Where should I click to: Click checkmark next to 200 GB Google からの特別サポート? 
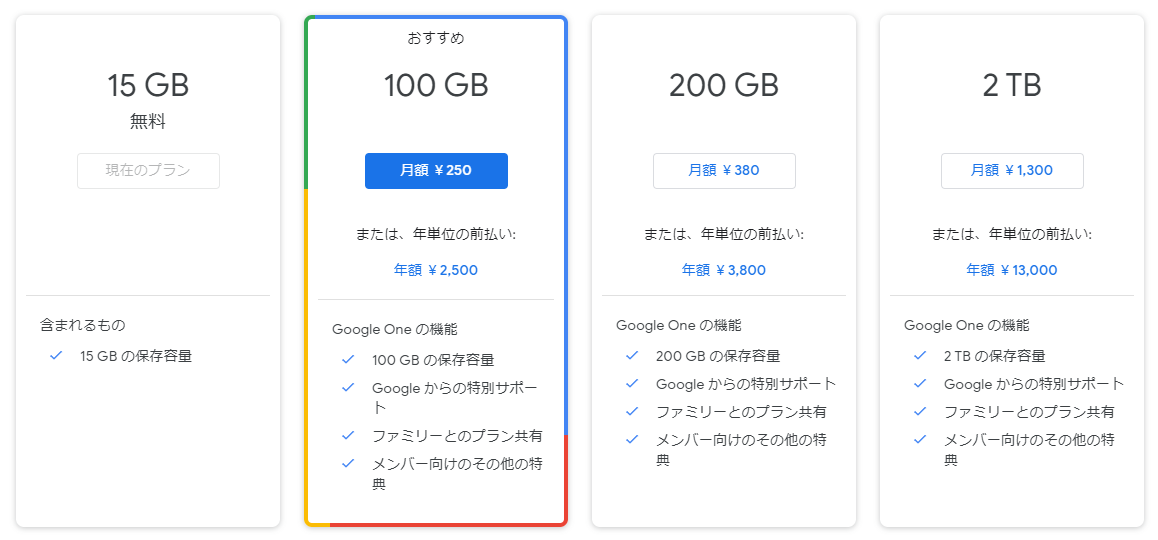(x=632, y=384)
